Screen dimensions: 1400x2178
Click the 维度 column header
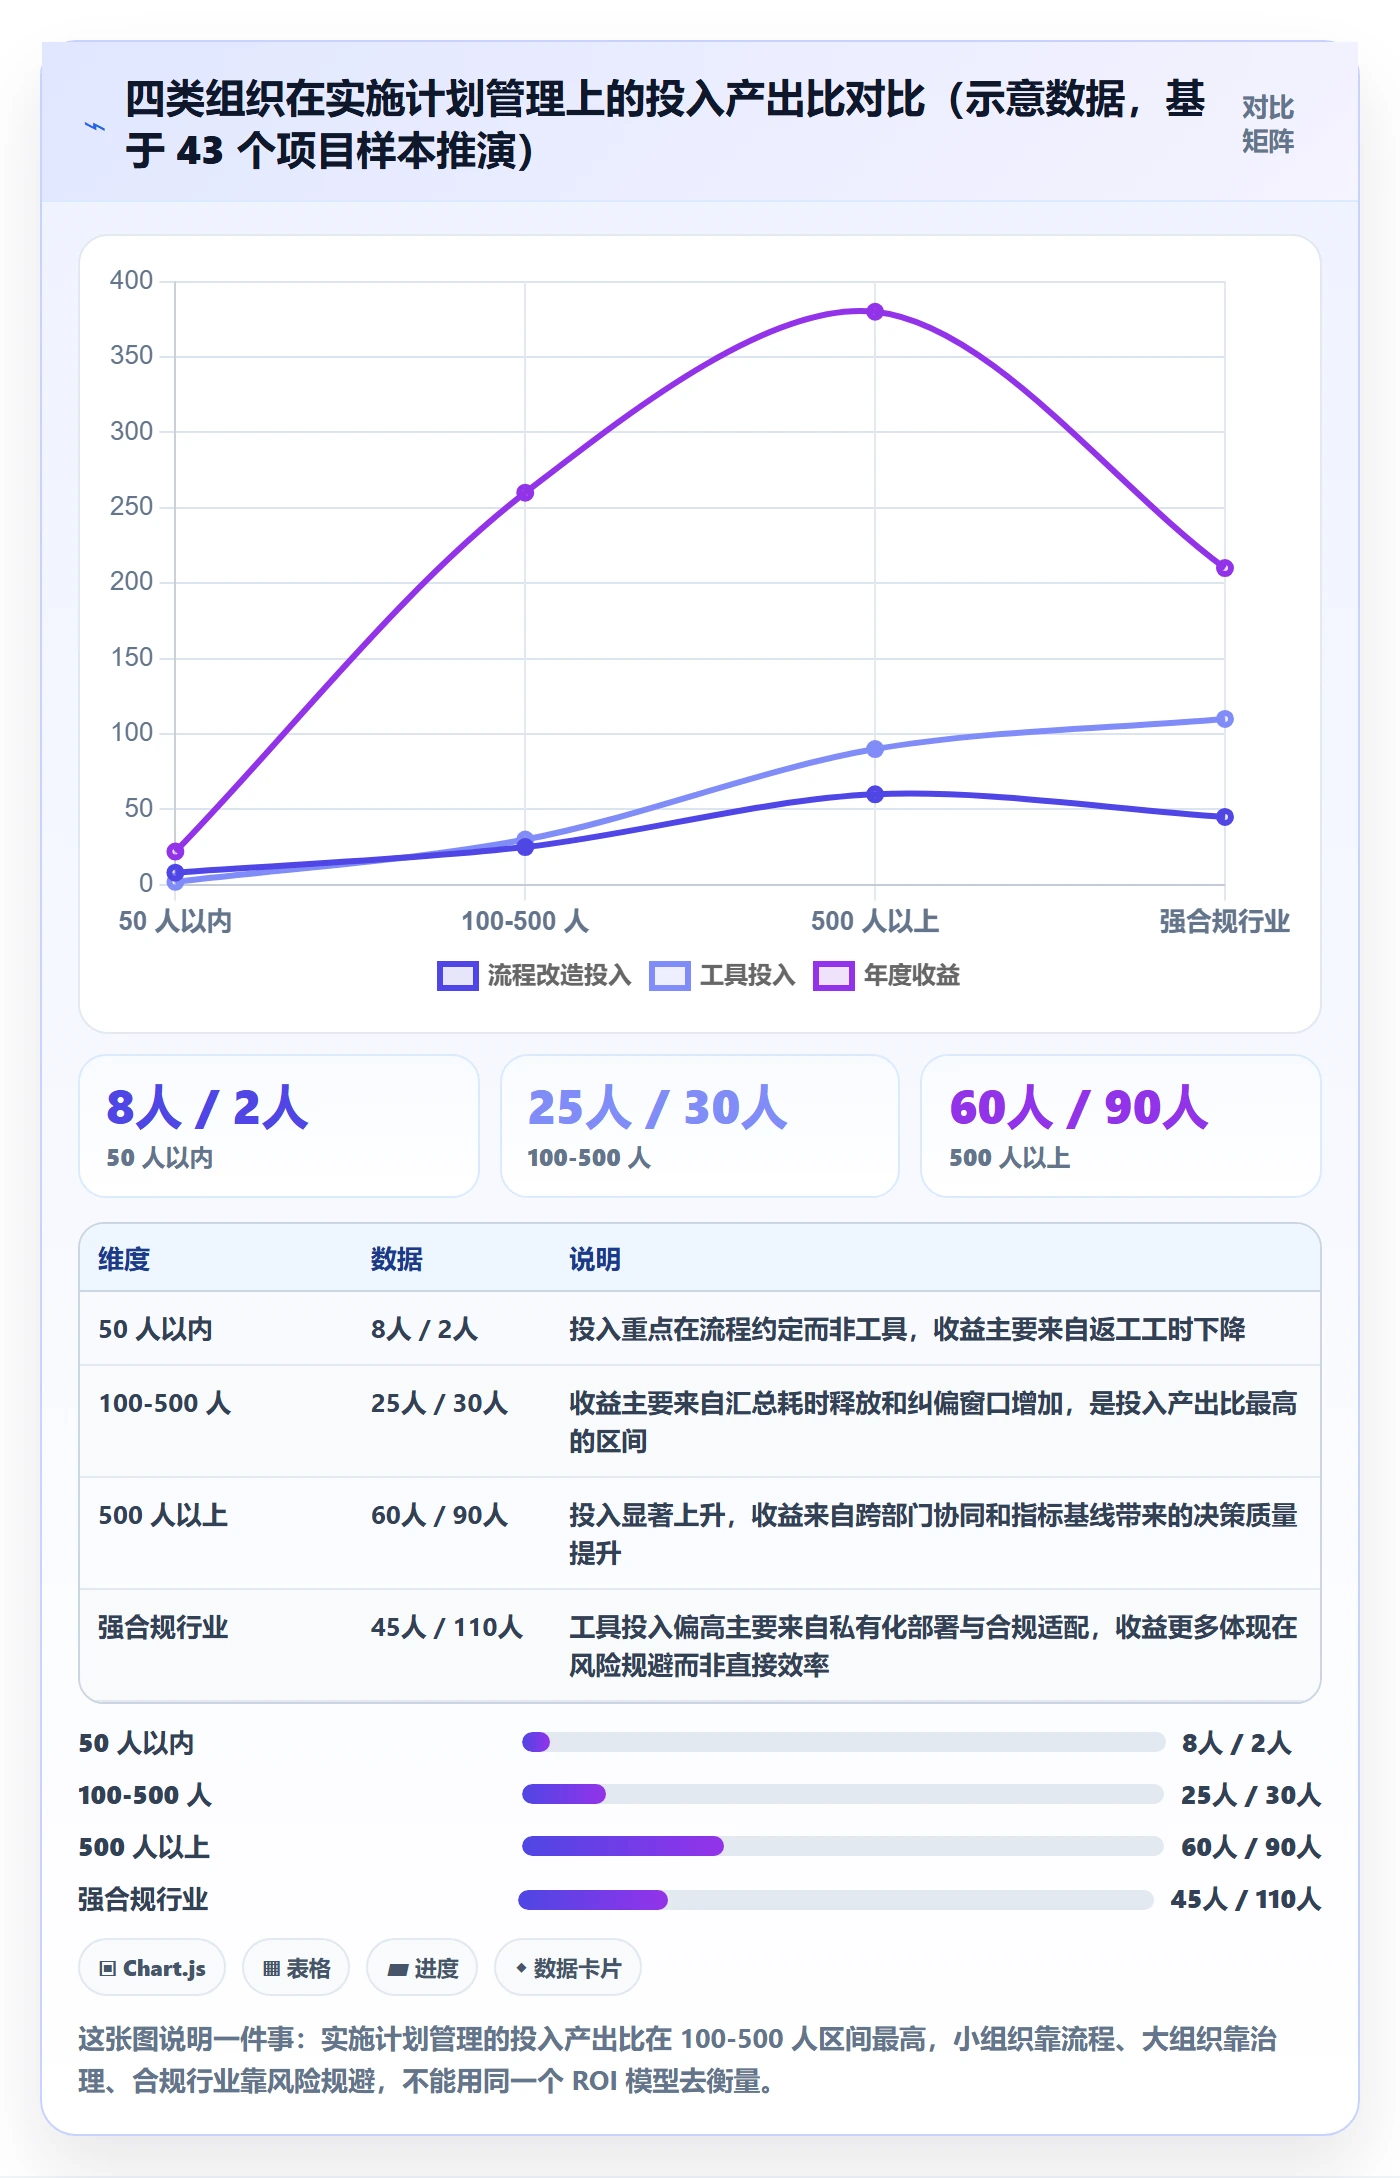point(124,1259)
